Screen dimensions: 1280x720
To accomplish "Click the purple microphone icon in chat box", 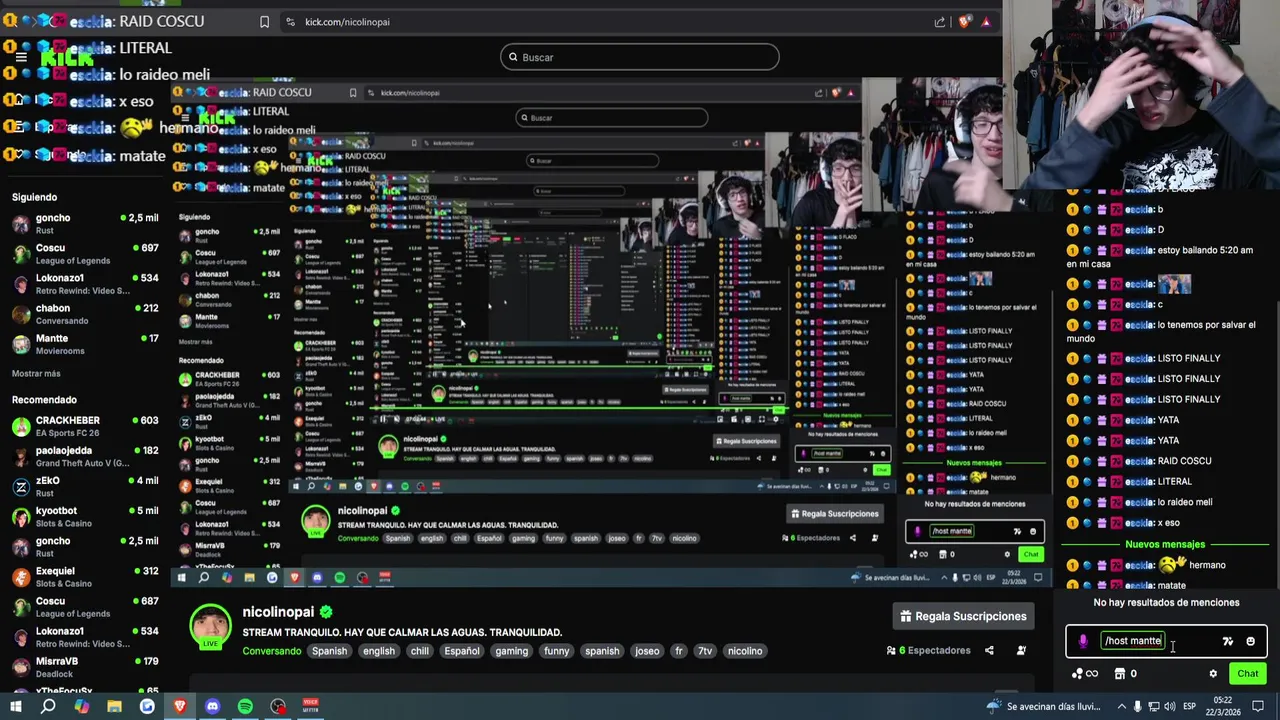I will pyautogui.click(x=1083, y=641).
